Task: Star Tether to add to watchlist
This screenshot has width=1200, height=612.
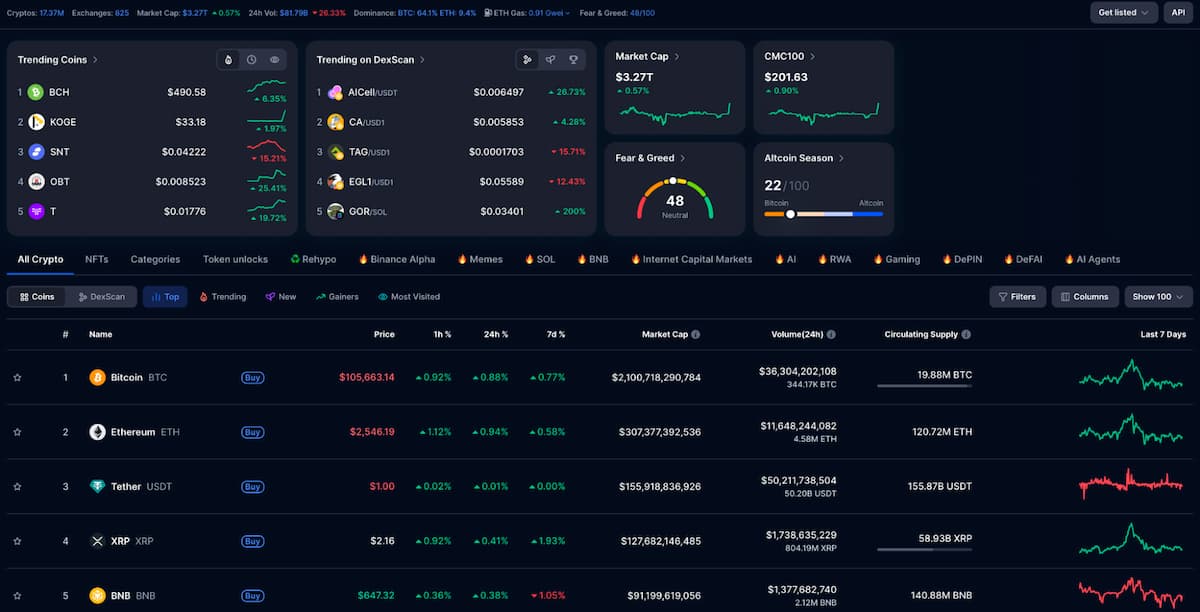Action: [17, 487]
